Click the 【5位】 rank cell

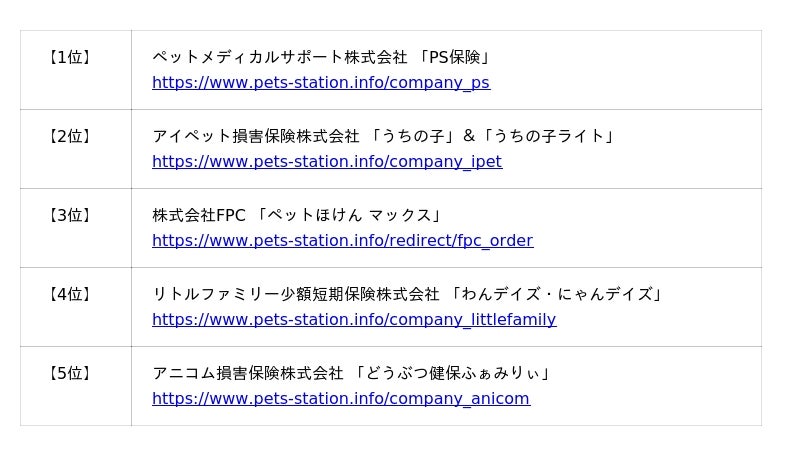coord(70,374)
